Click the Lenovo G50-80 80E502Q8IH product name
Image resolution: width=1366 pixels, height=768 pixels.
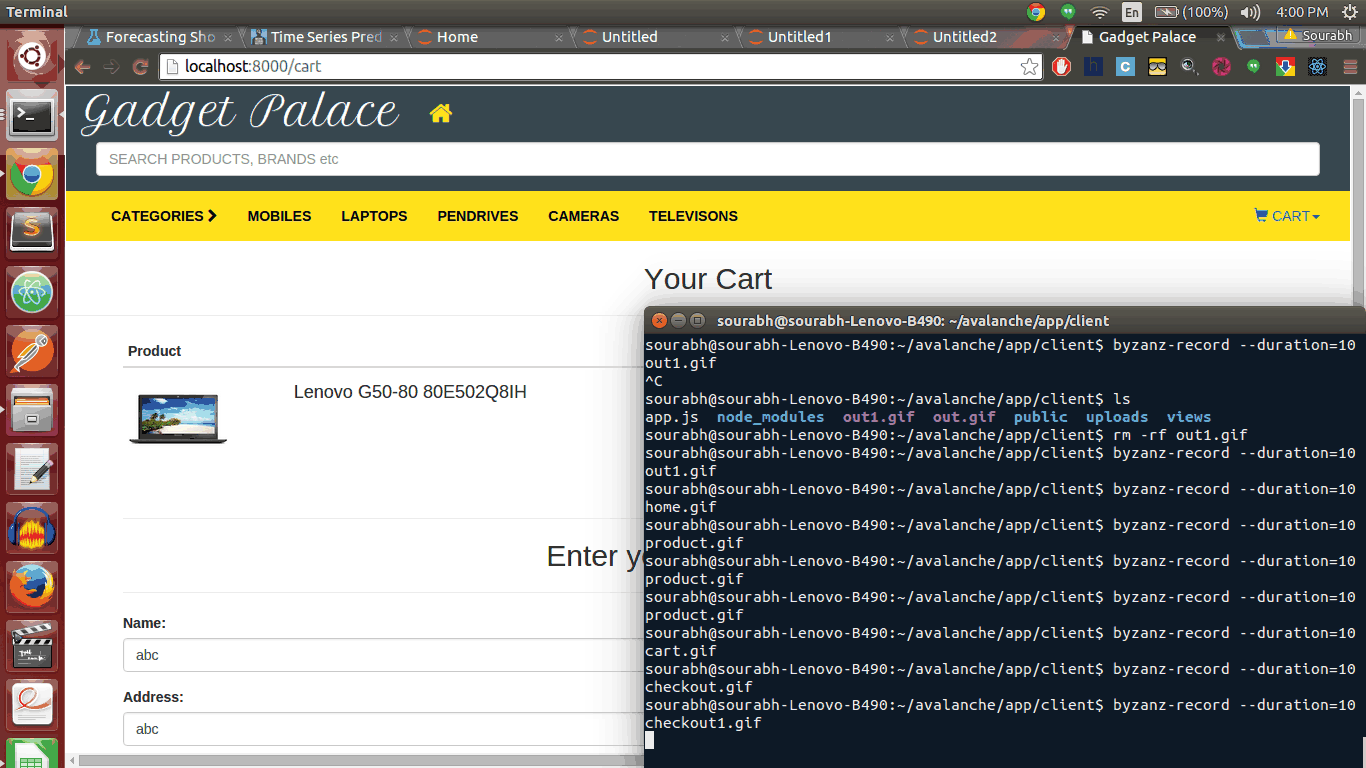(x=410, y=392)
